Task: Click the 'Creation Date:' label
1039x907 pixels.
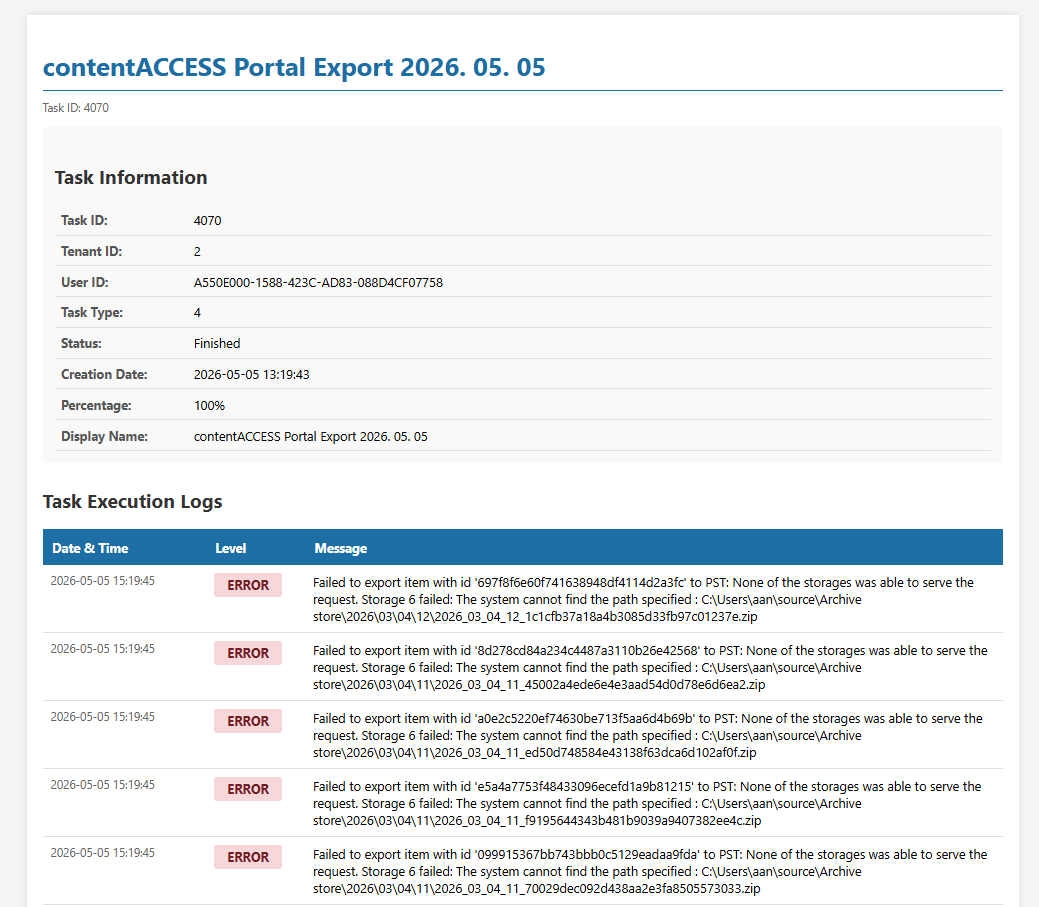Action: pos(104,375)
